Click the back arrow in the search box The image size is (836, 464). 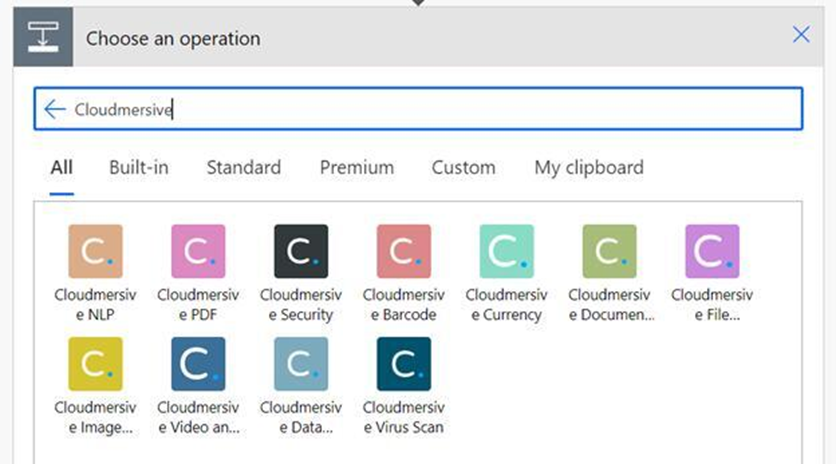point(54,109)
